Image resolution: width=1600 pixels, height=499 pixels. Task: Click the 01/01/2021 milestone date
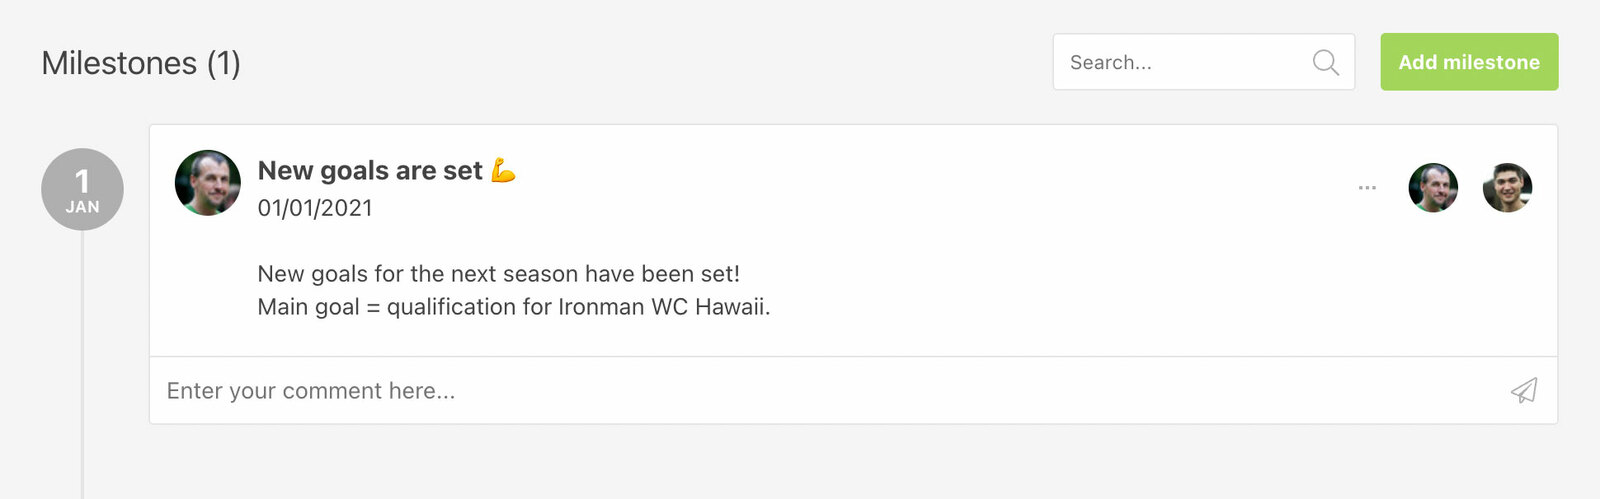click(315, 208)
